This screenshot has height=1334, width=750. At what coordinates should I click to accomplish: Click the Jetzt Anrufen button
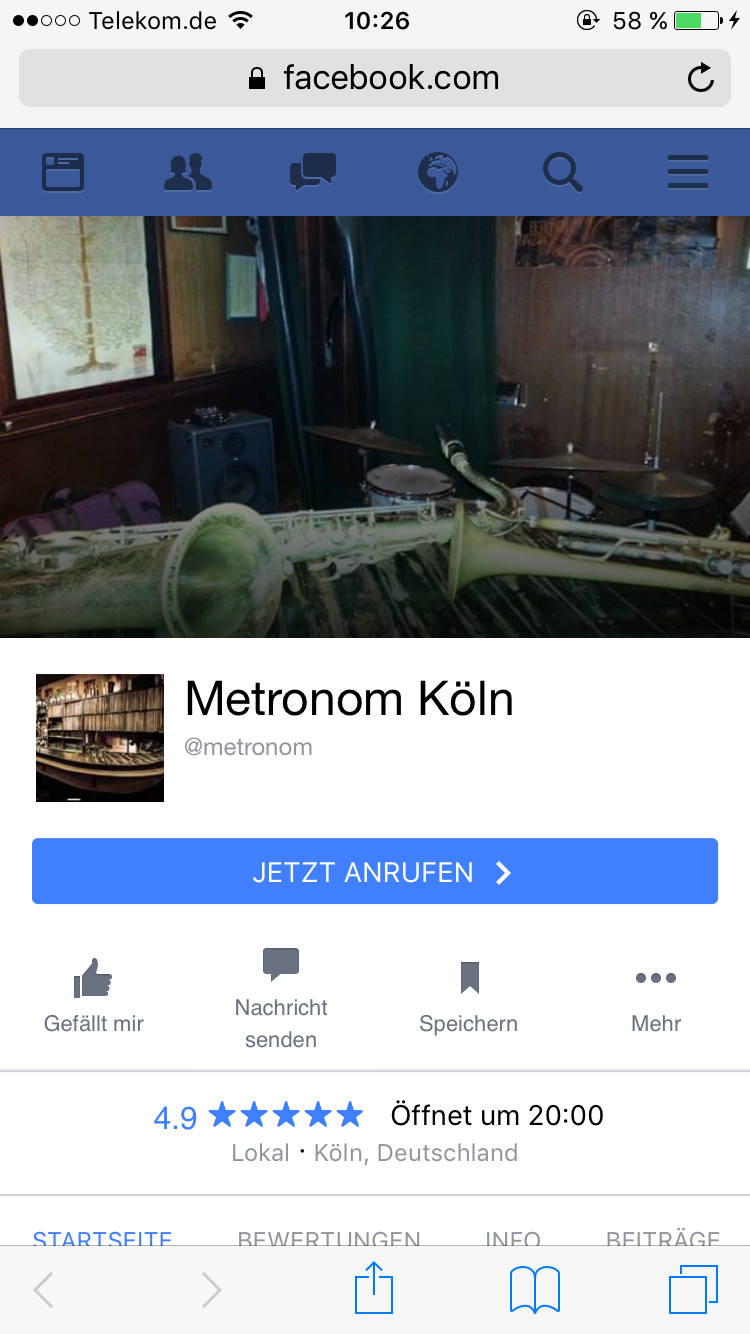click(375, 871)
